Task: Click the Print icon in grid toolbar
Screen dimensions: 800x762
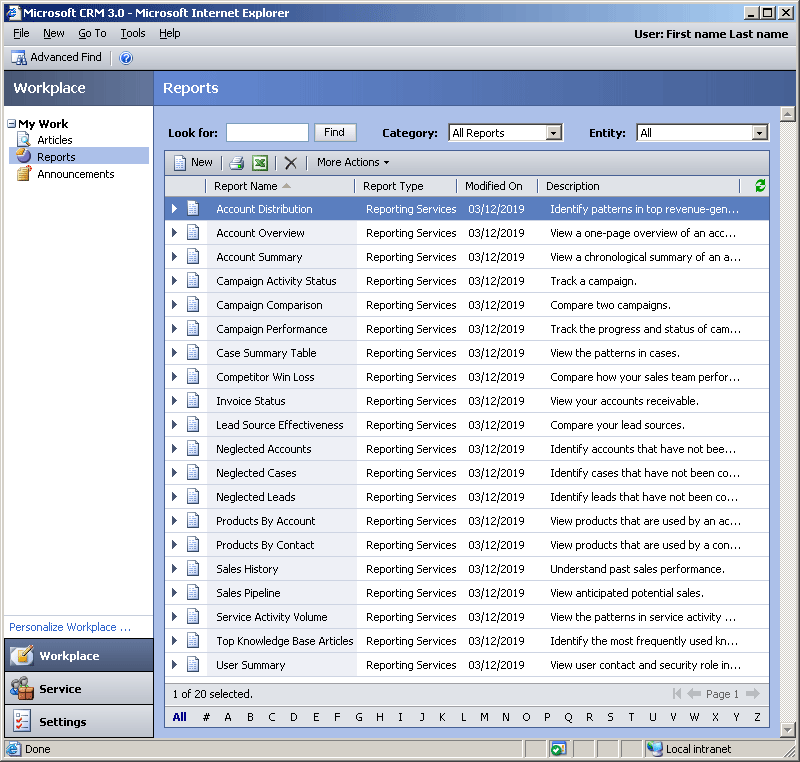Action: point(236,163)
